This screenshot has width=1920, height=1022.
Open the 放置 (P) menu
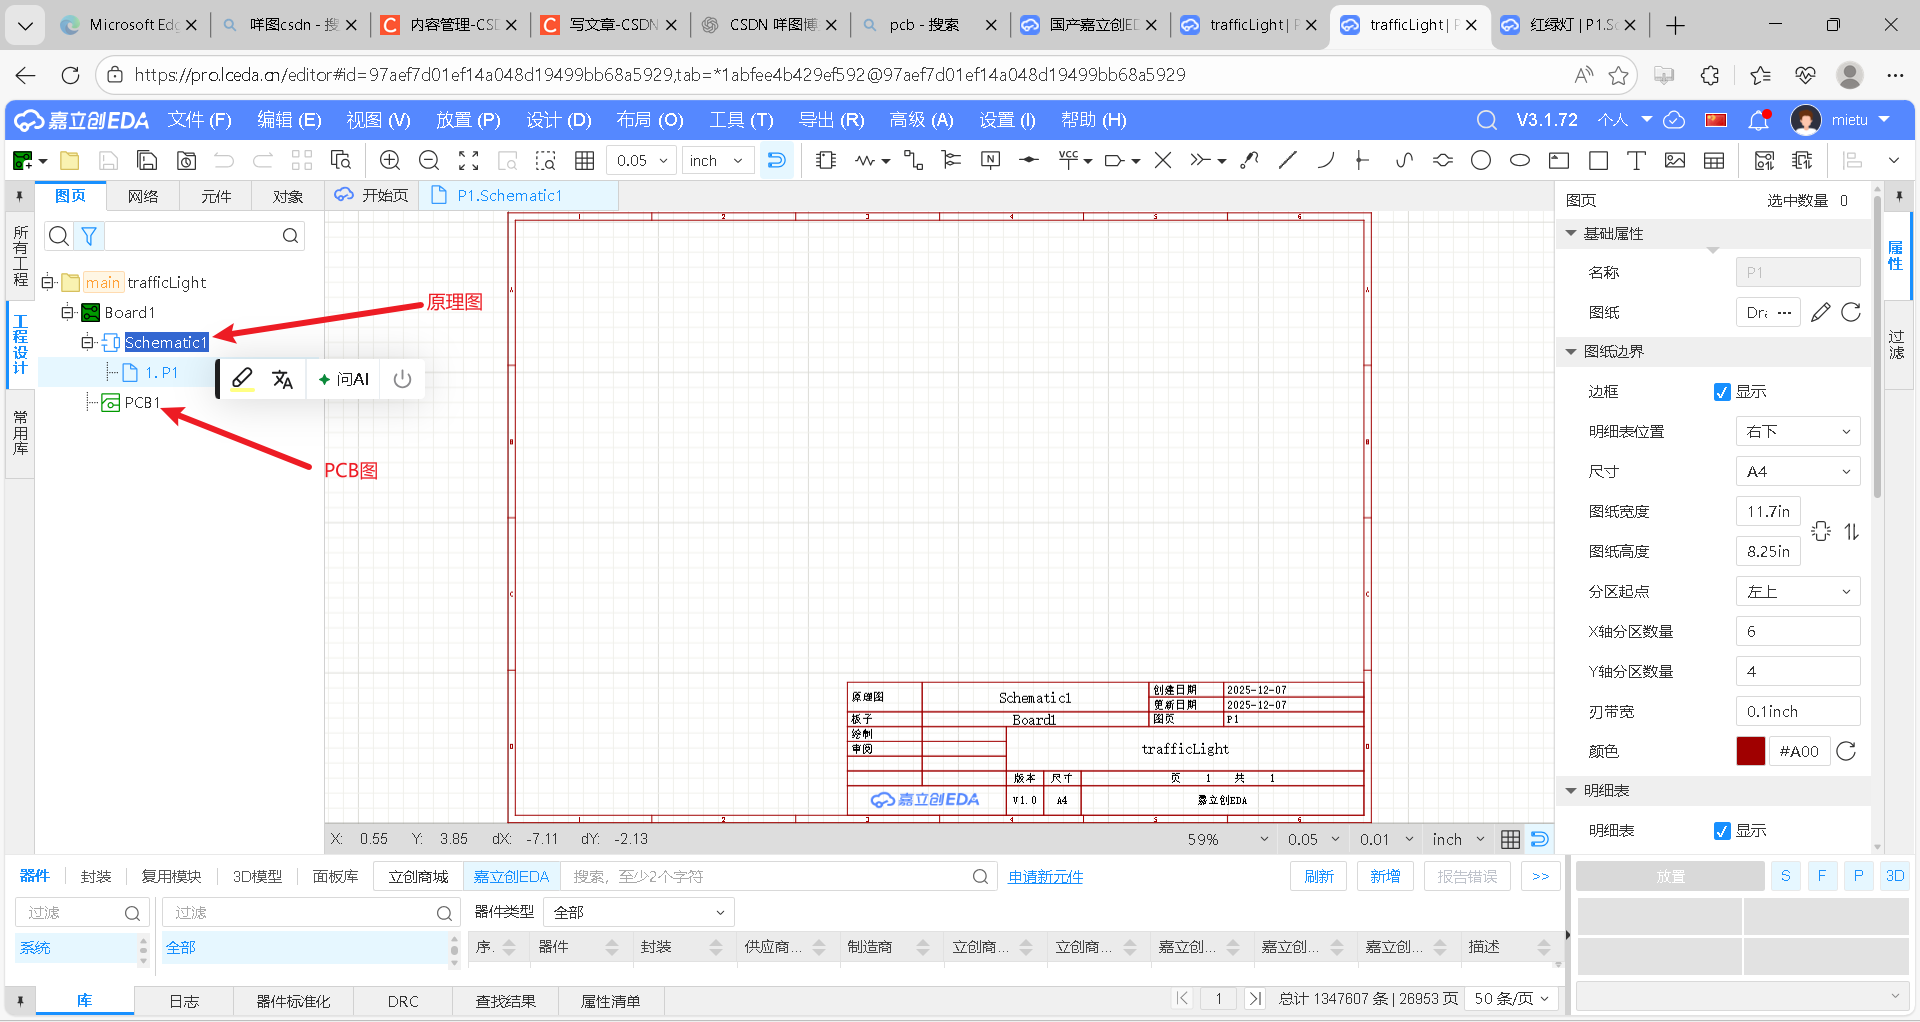468,120
